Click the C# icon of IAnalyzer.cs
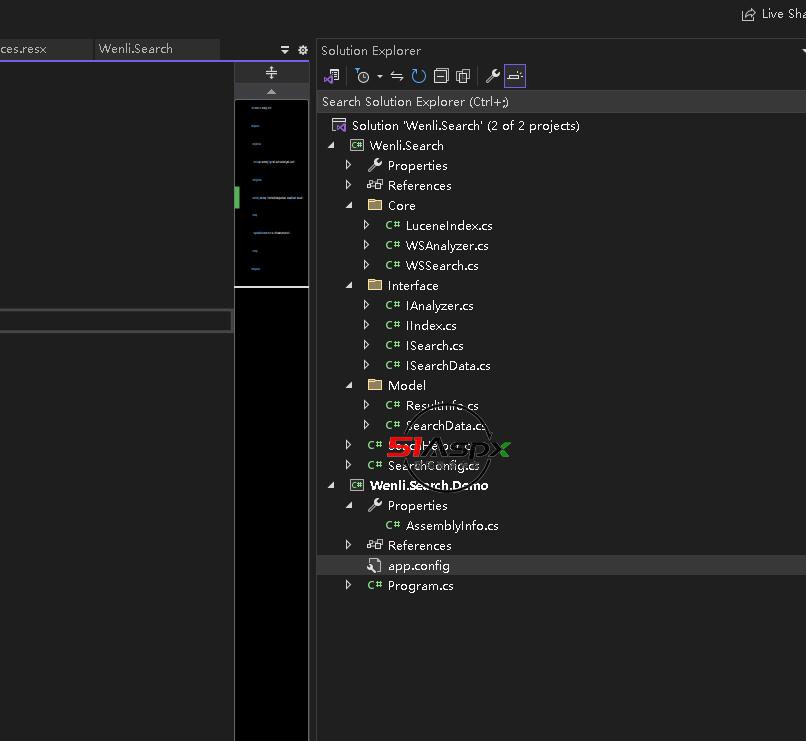The width and height of the screenshot is (806, 741). pyautogui.click(x=393, y=305)
